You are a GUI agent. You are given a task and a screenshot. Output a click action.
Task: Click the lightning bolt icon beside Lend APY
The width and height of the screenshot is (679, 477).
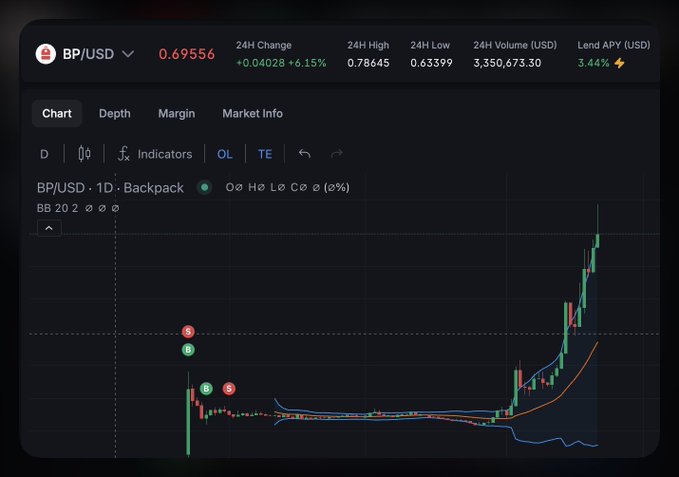[620, 63]
